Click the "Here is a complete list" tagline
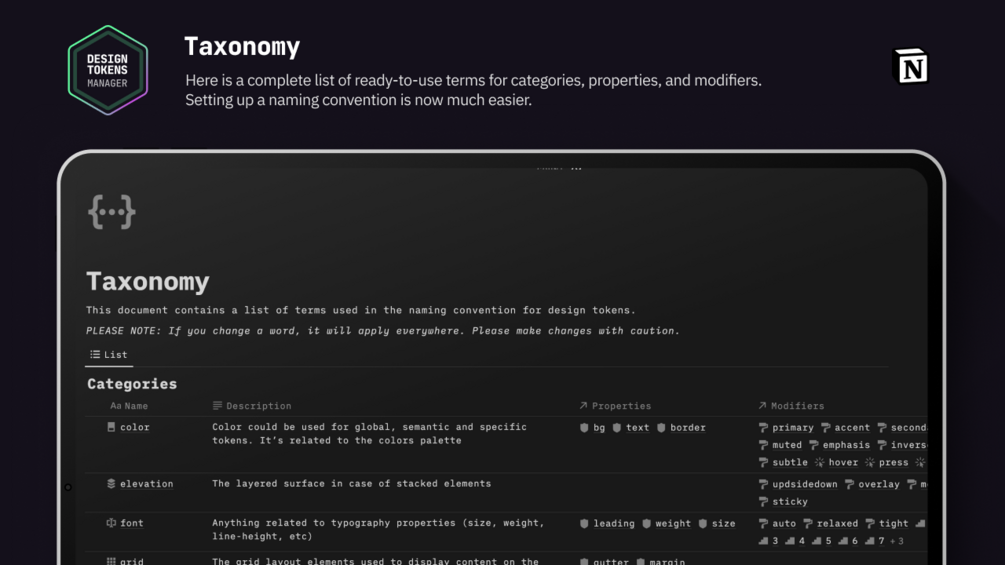Viewport: 1005px width, 565px height. tap(473, 90)
